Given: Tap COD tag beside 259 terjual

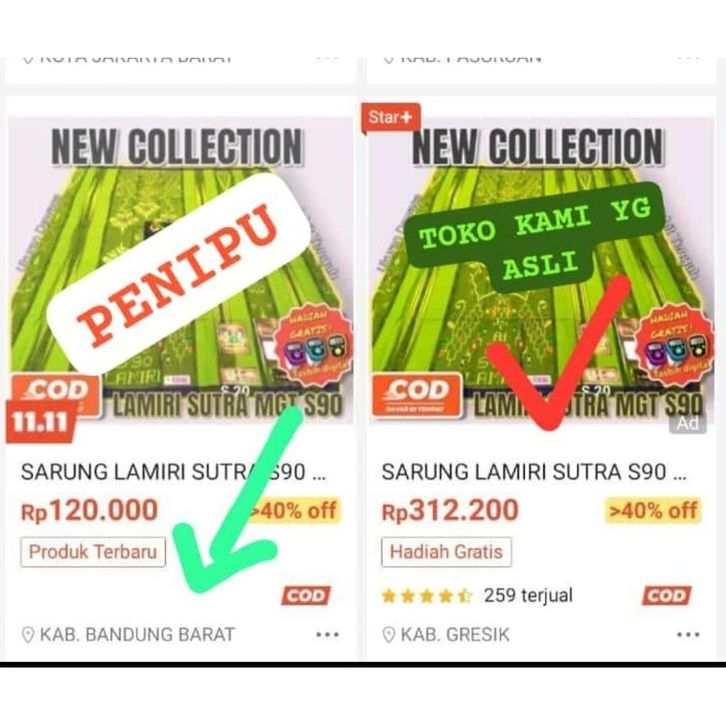Looking at the screenshot, I should (x=666, y=595).
